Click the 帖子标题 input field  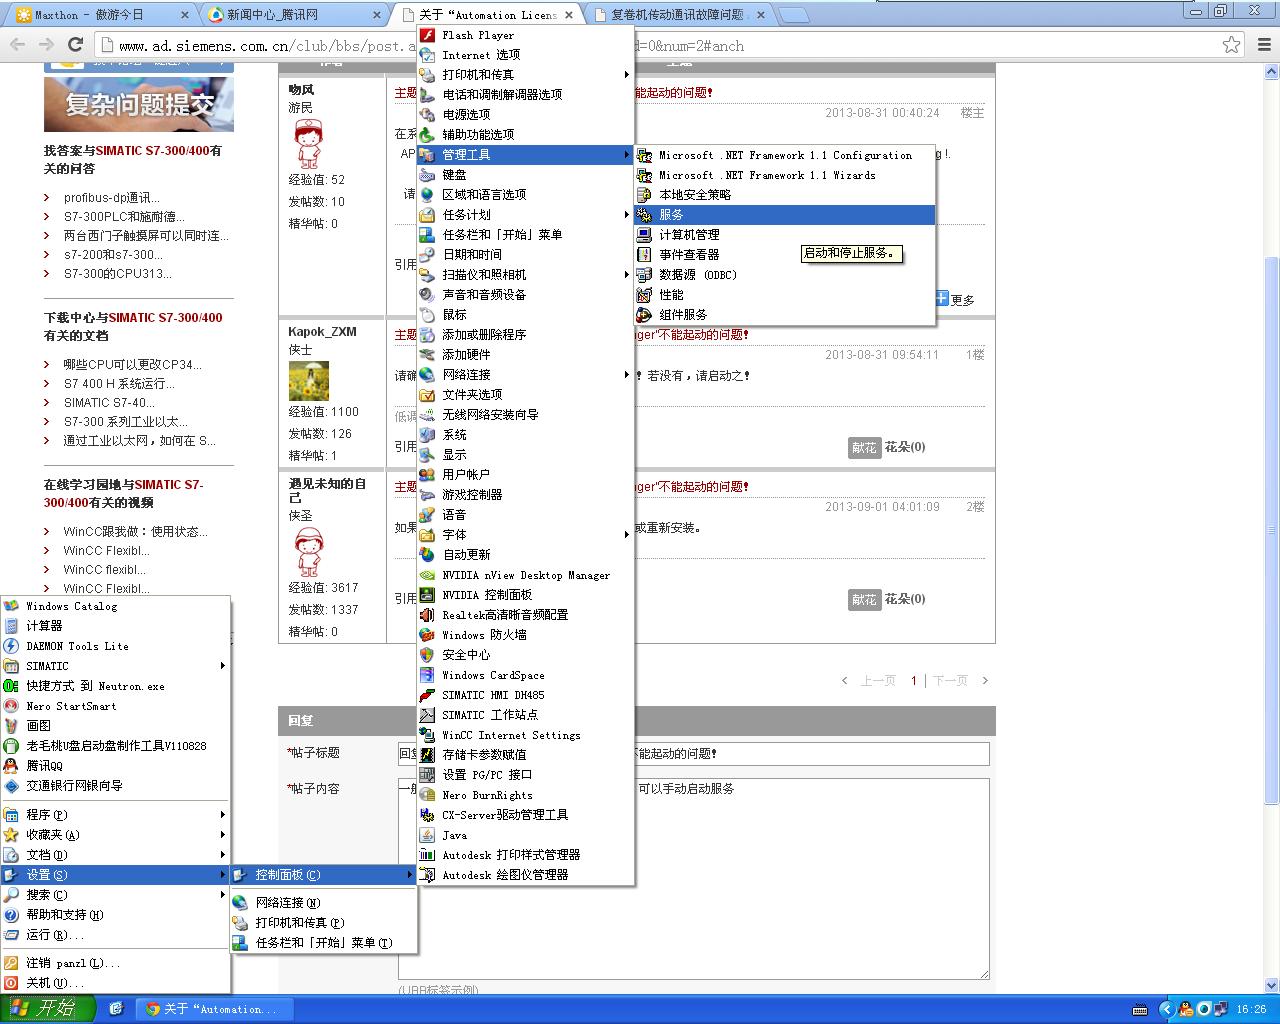[694, 754]
